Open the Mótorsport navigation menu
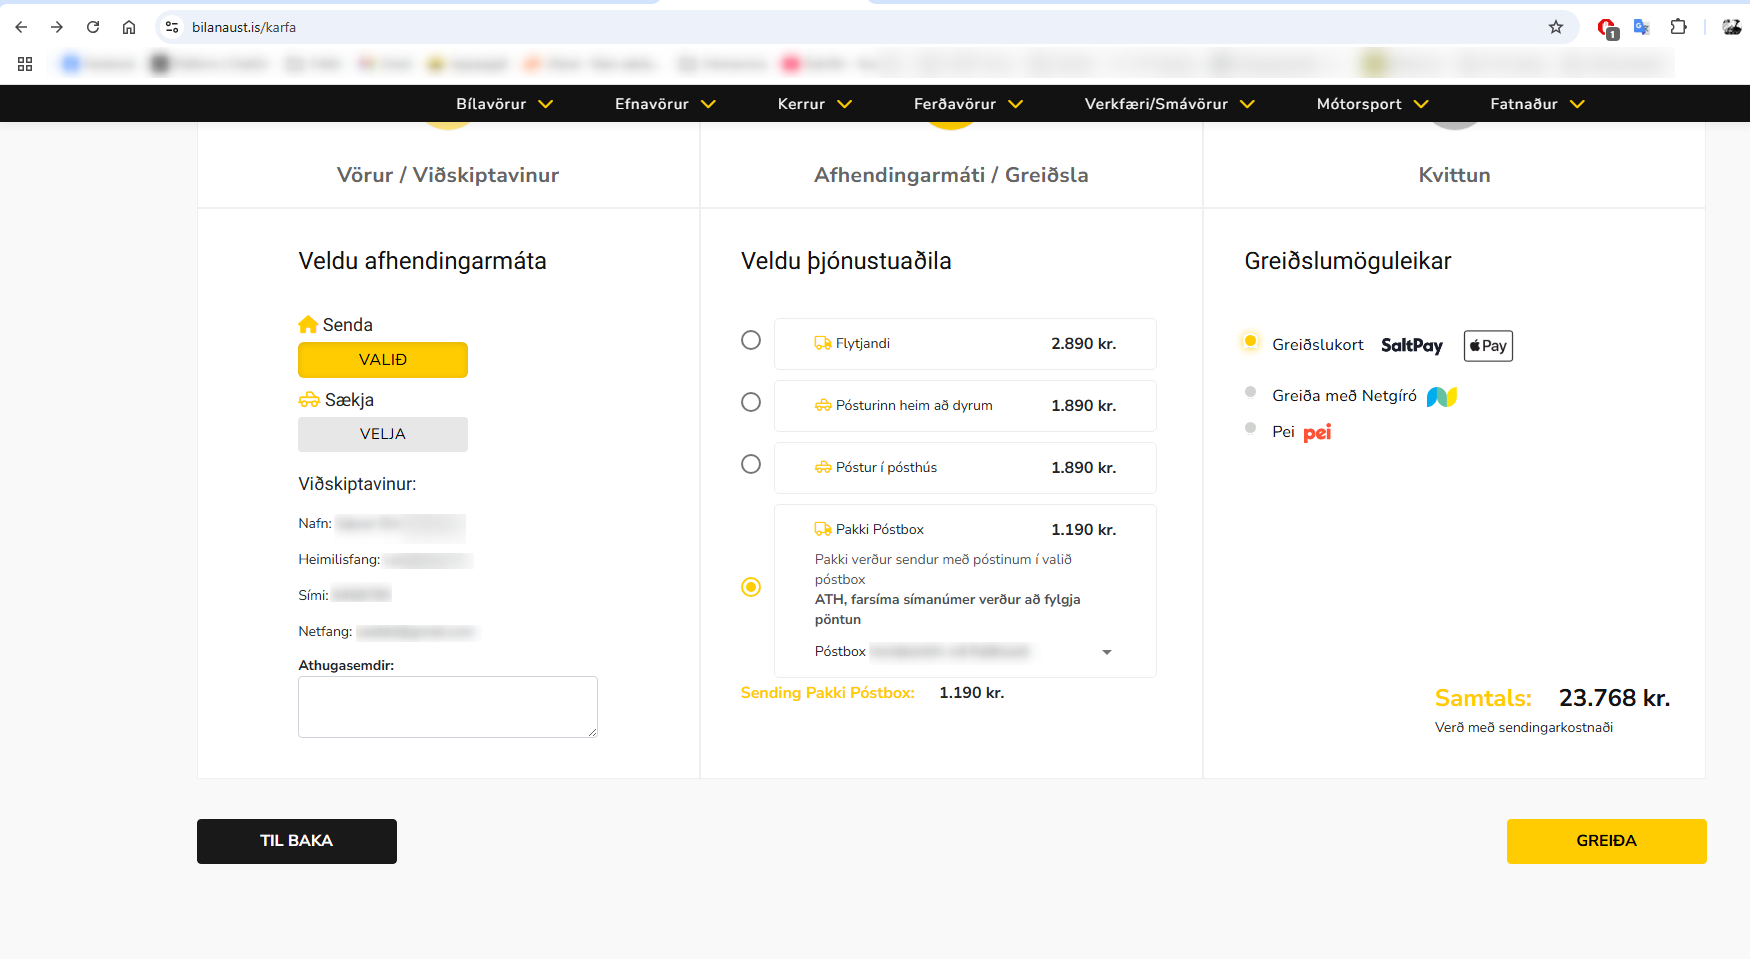The width and height of the screenshot is (1750, 959). [1372, 104]
